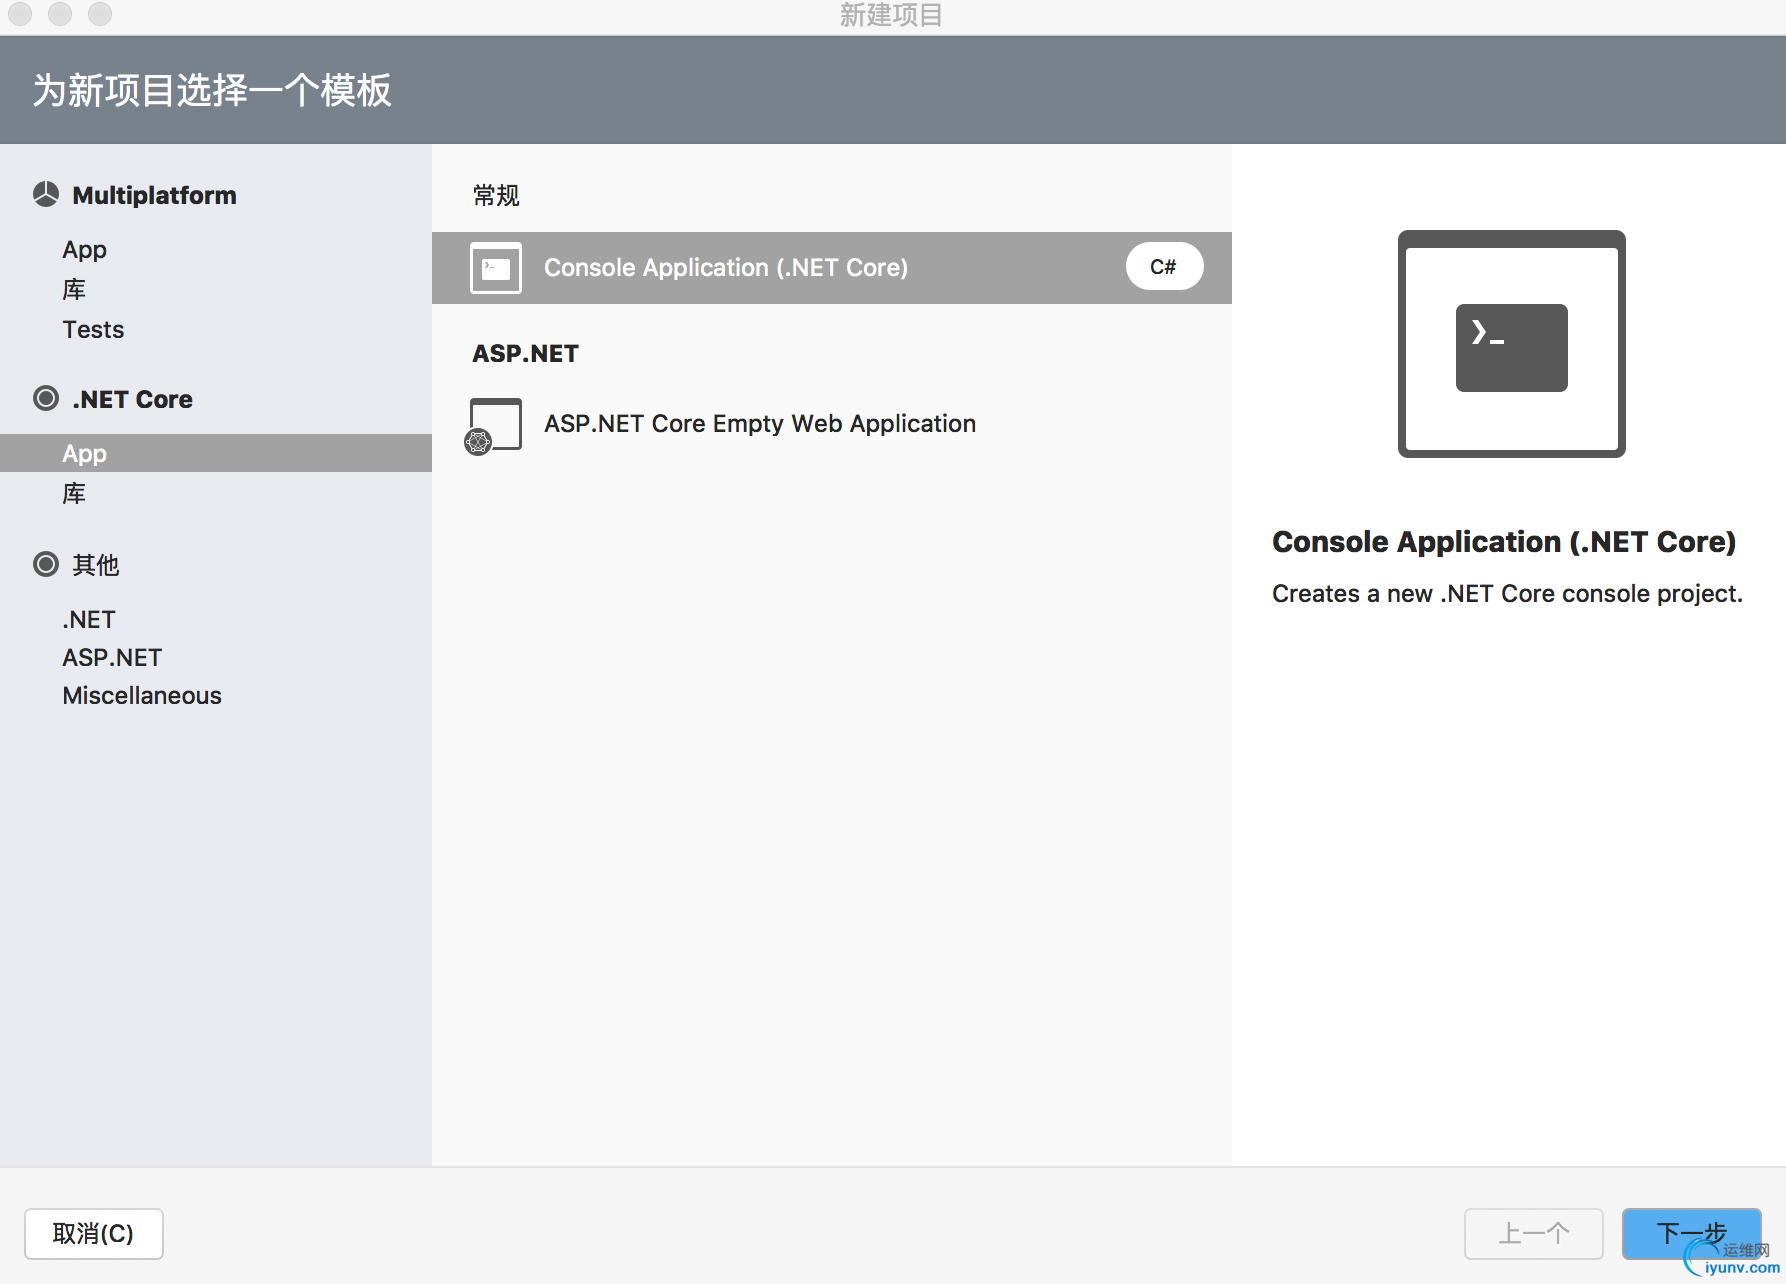The width and height of the screenshot is (1786, 1284).
Task: Click the 取消(C) cancel button
Action: (x=94, y=1234)
